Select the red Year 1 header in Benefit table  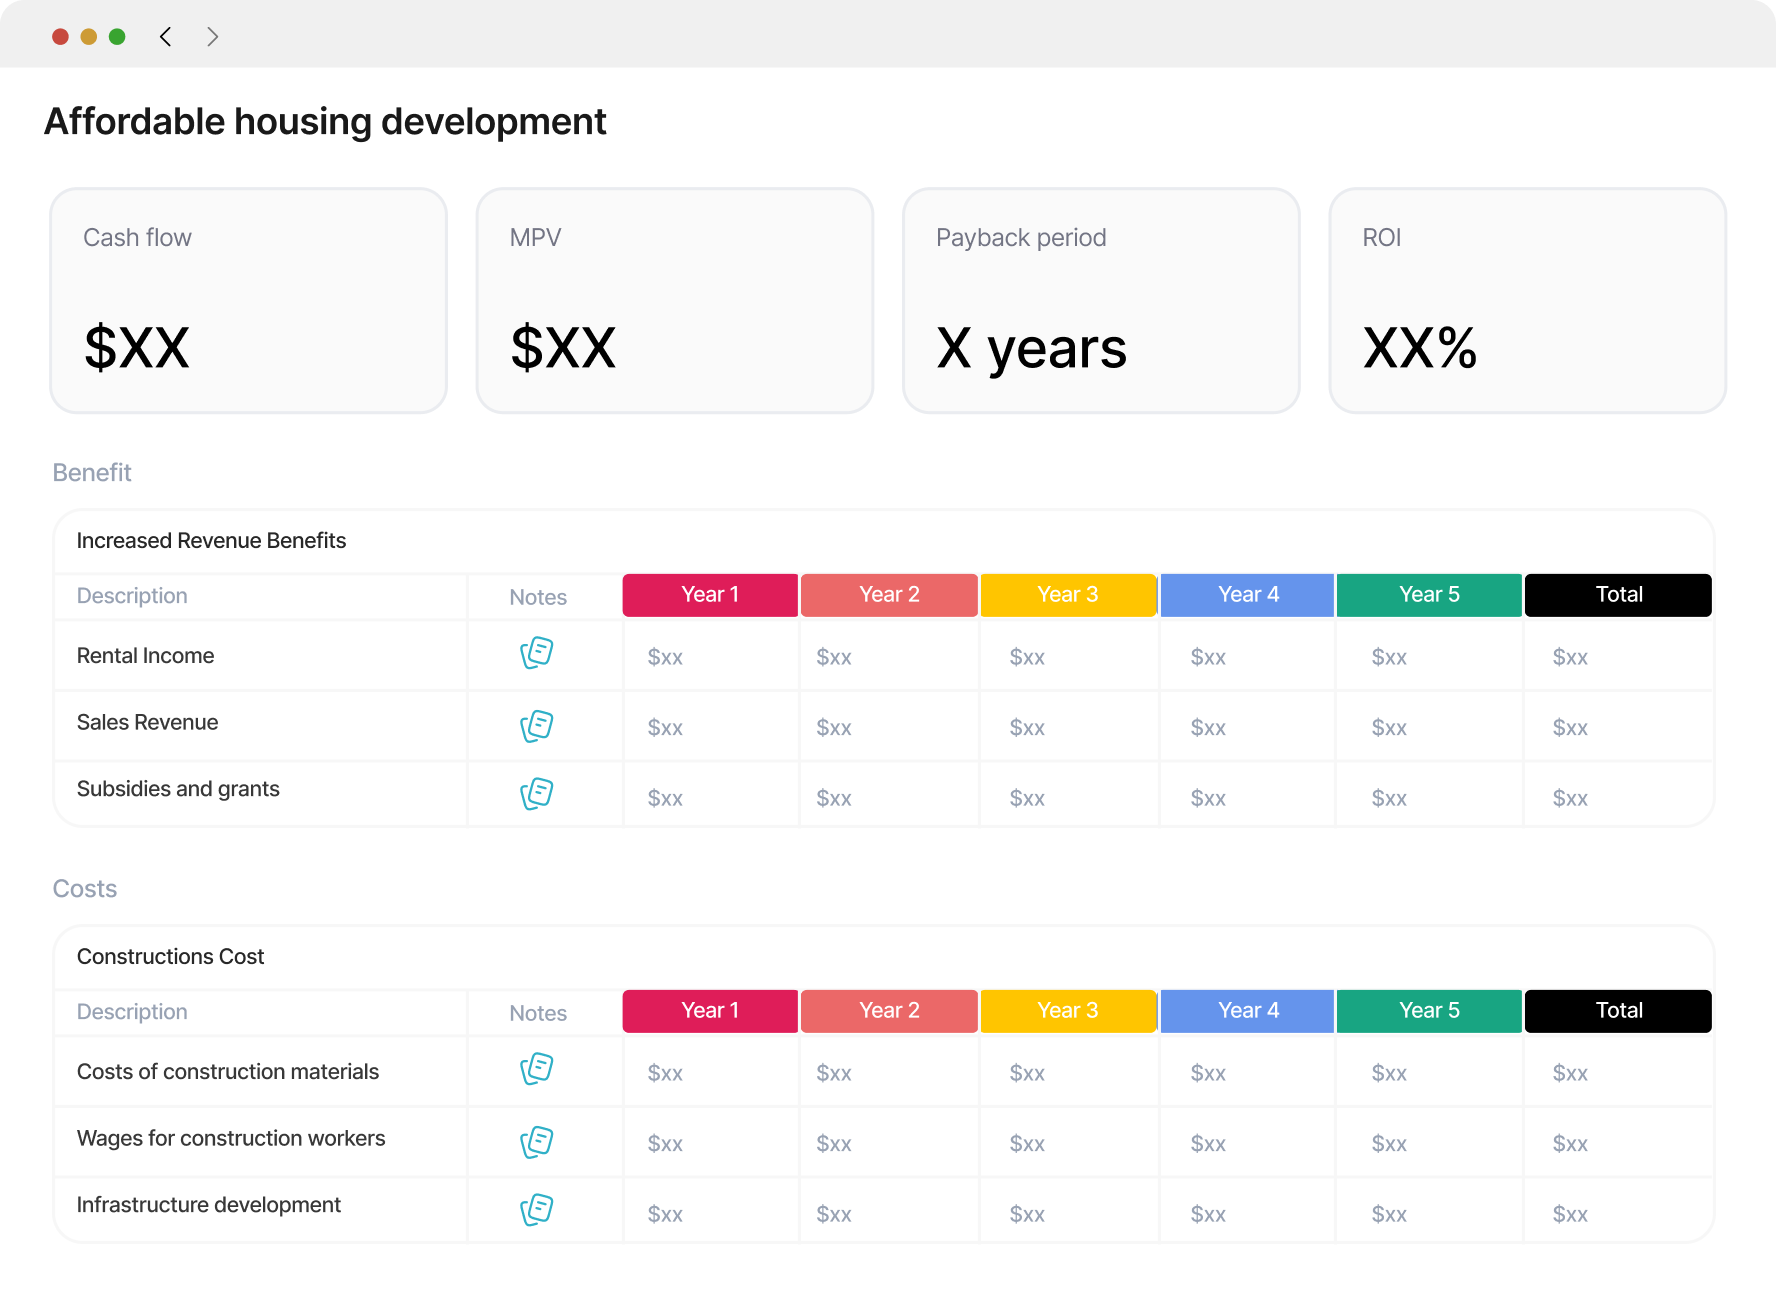[710, 595]
